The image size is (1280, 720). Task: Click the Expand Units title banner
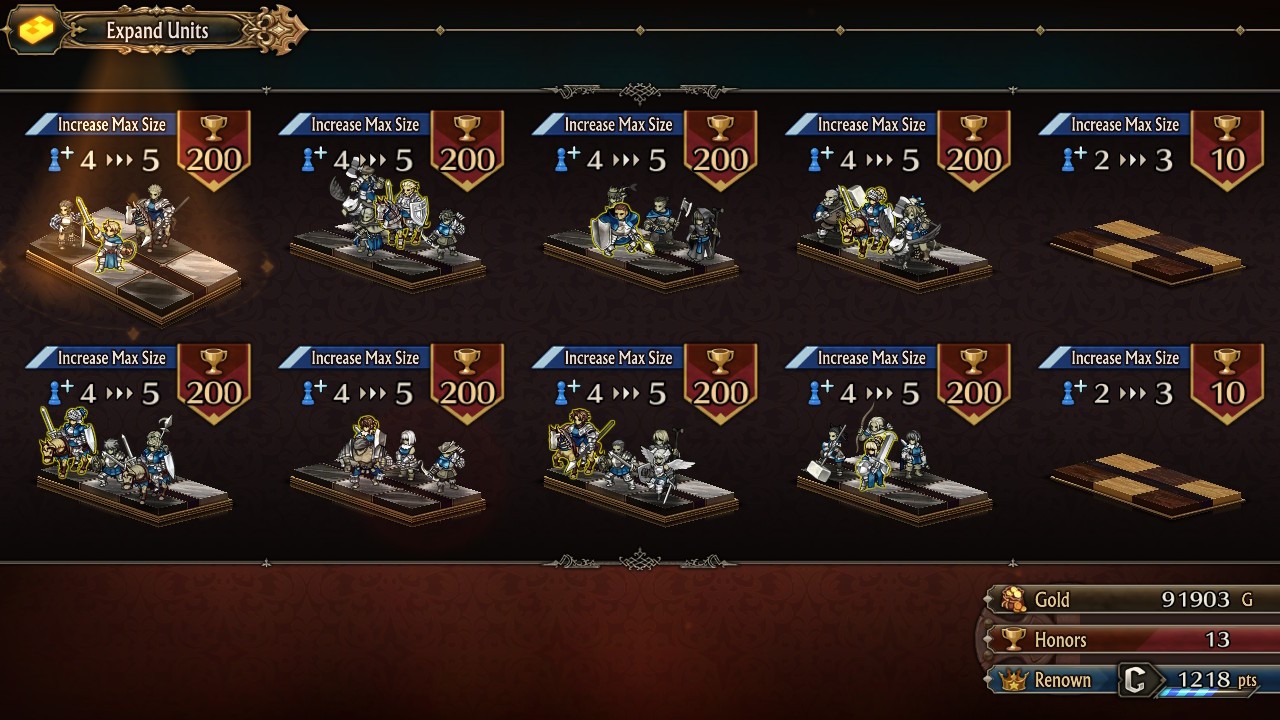click(157, 30)
